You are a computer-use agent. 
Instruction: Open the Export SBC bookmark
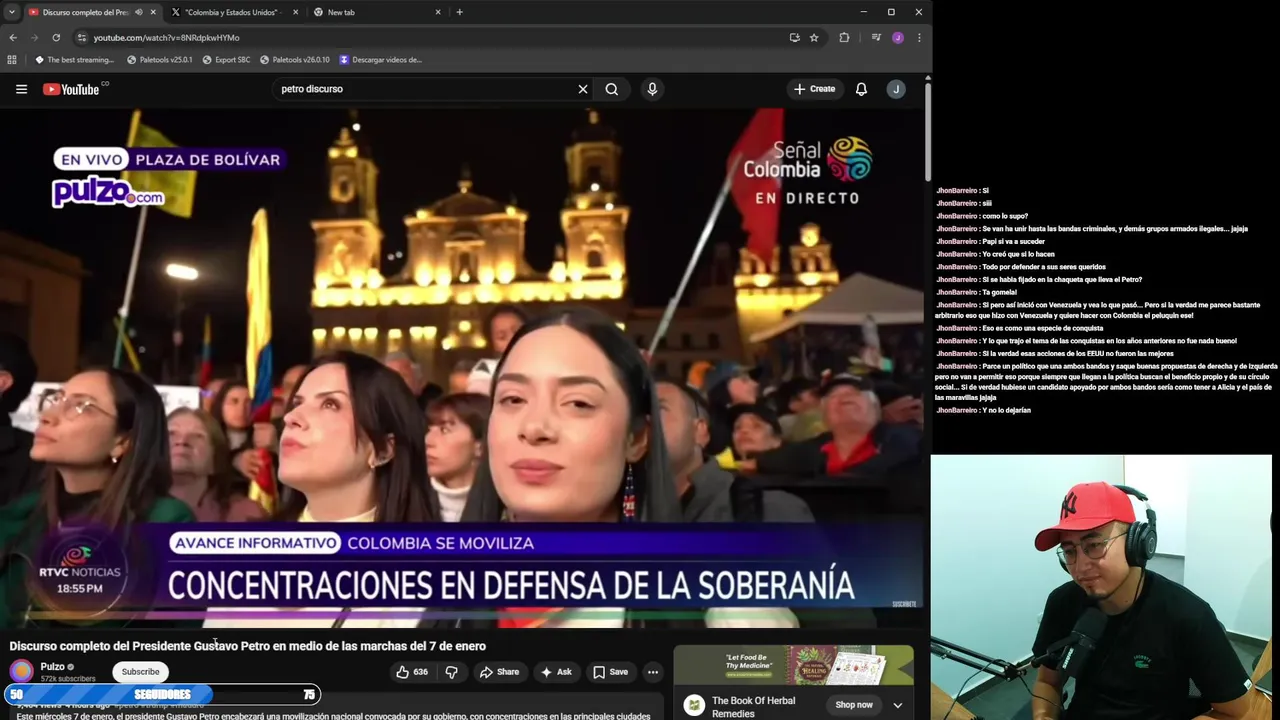coord(226,60)
